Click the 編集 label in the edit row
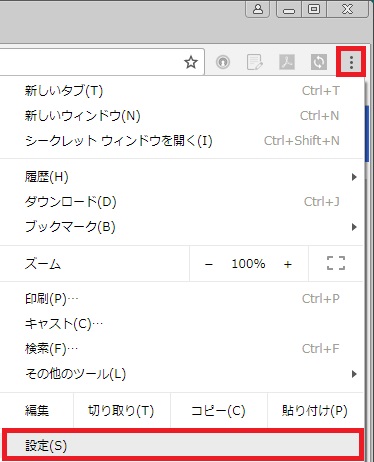This screenshot has height=462, width=374. tap(37, 410)
